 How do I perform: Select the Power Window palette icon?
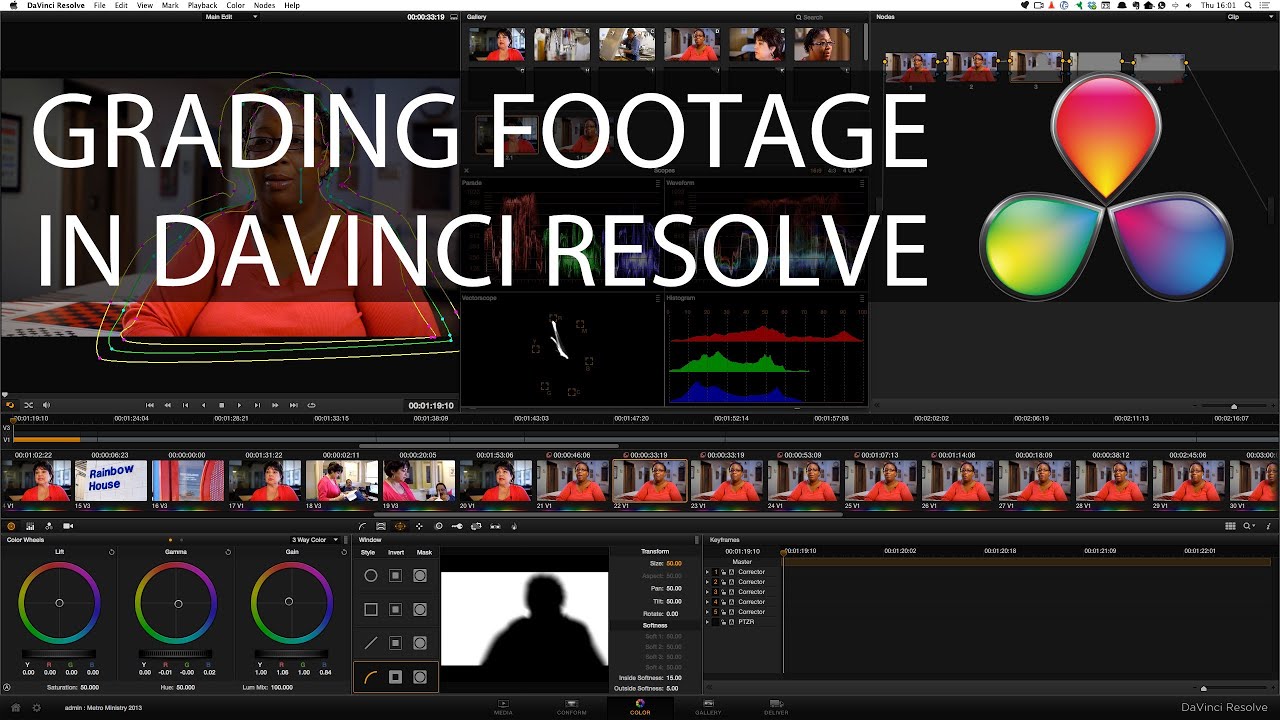[400, 526]
